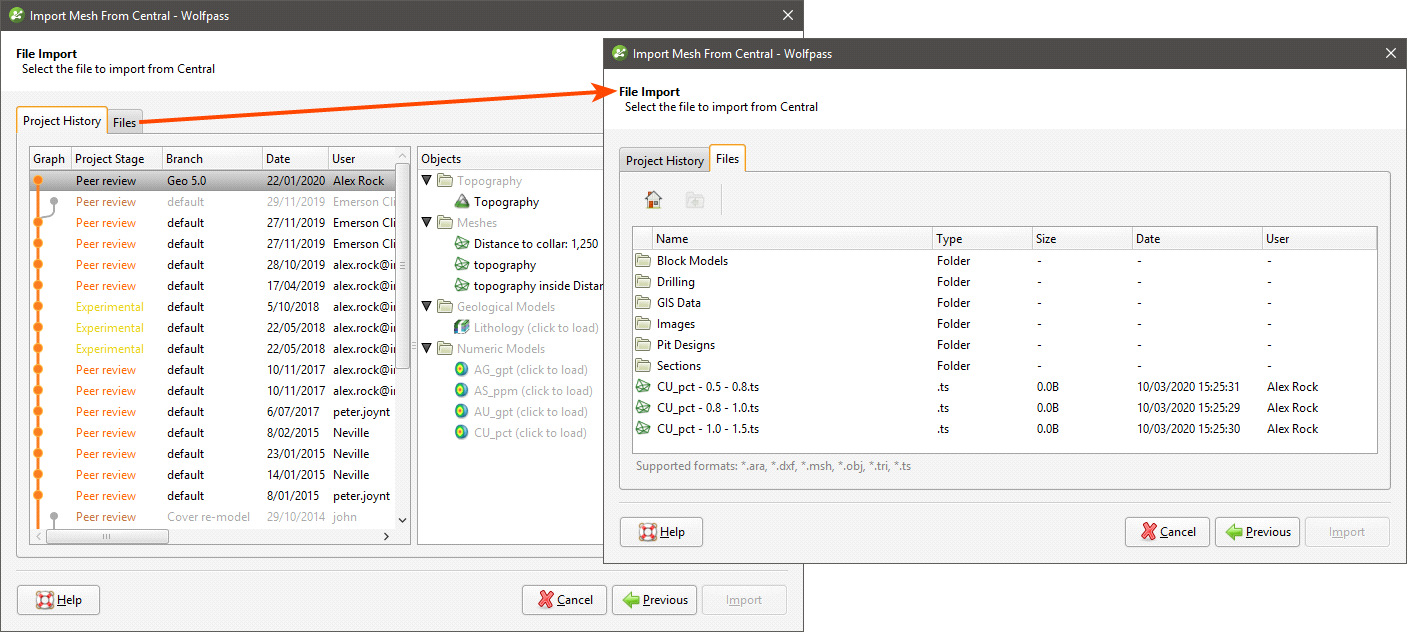Collapse the Numeric Models tree branch

point(425,348)
